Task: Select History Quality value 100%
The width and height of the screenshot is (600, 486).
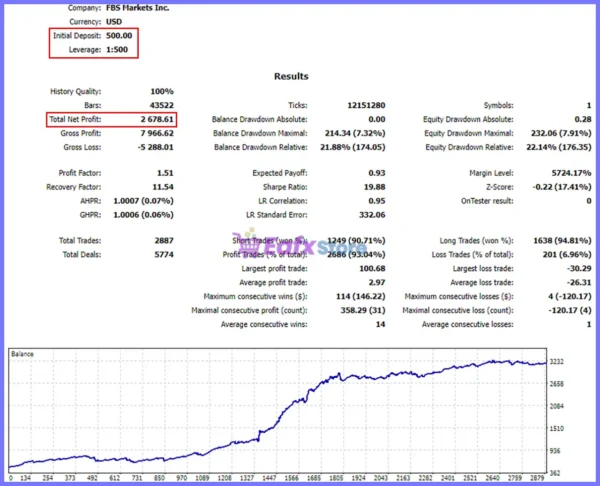Action: (x=161, y=91)
